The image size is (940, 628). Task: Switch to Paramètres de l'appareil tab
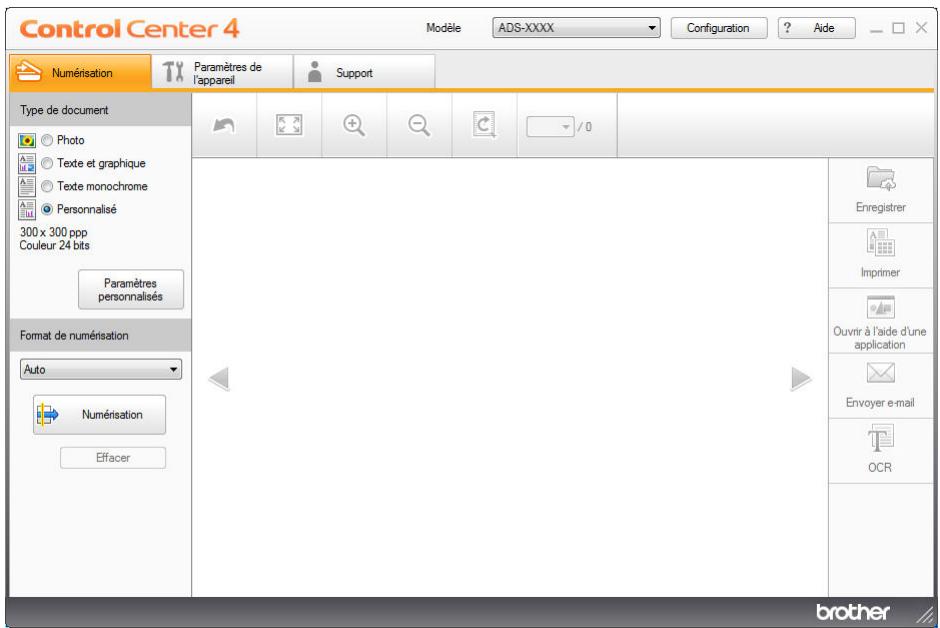pyautogui.click(x=222, y=72)
